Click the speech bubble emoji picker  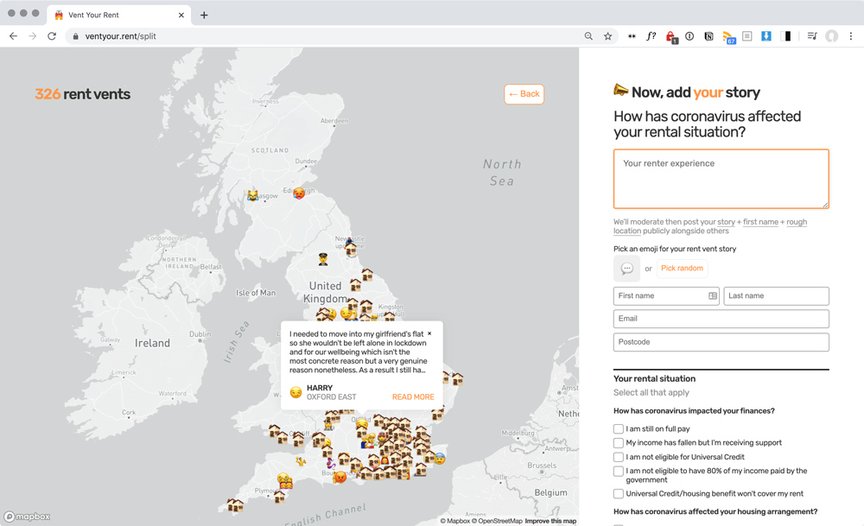626,268
